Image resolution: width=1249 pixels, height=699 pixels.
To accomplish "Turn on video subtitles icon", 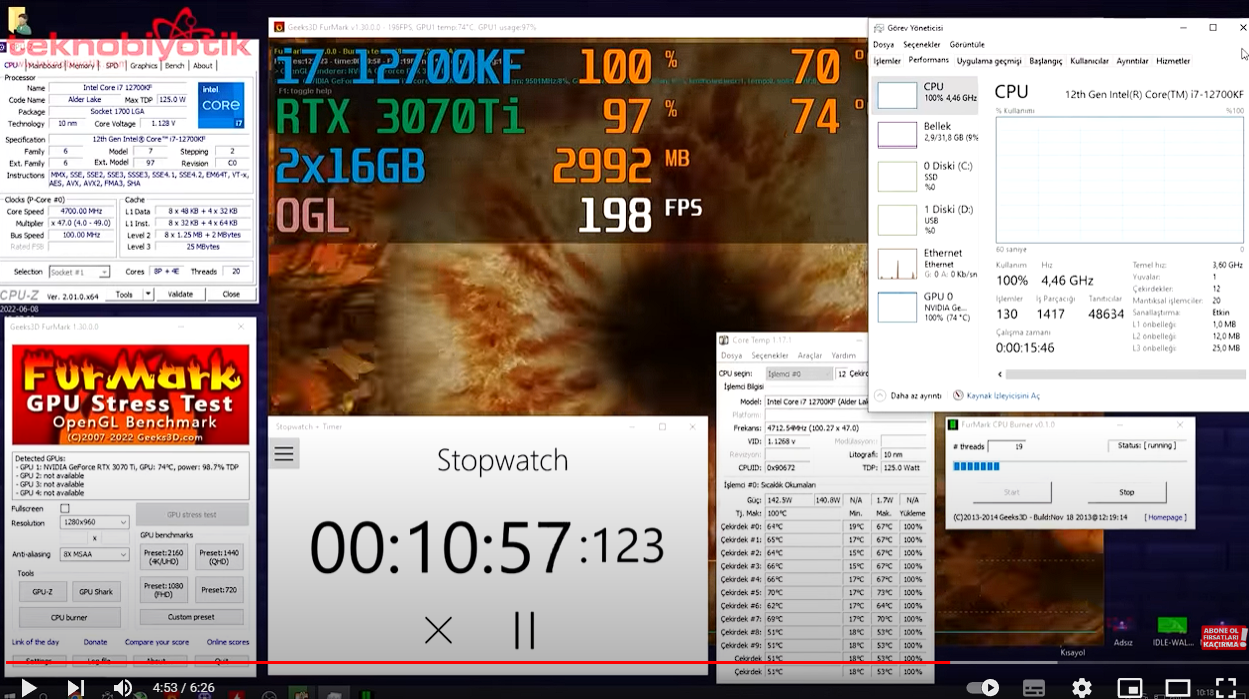I will point(1034,687).
